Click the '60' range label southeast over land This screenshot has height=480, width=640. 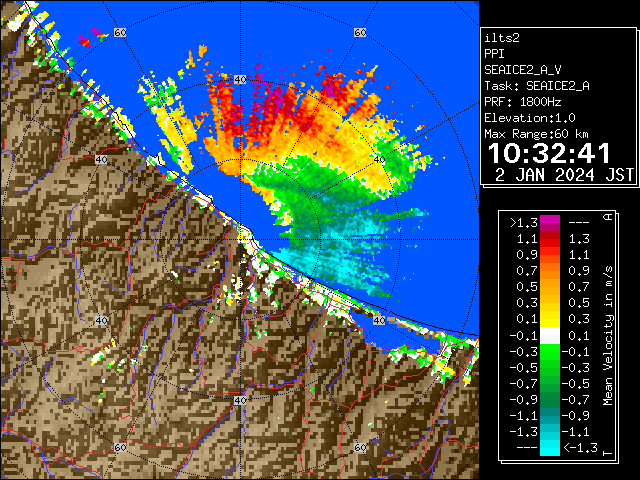click(x=360, y=447)
